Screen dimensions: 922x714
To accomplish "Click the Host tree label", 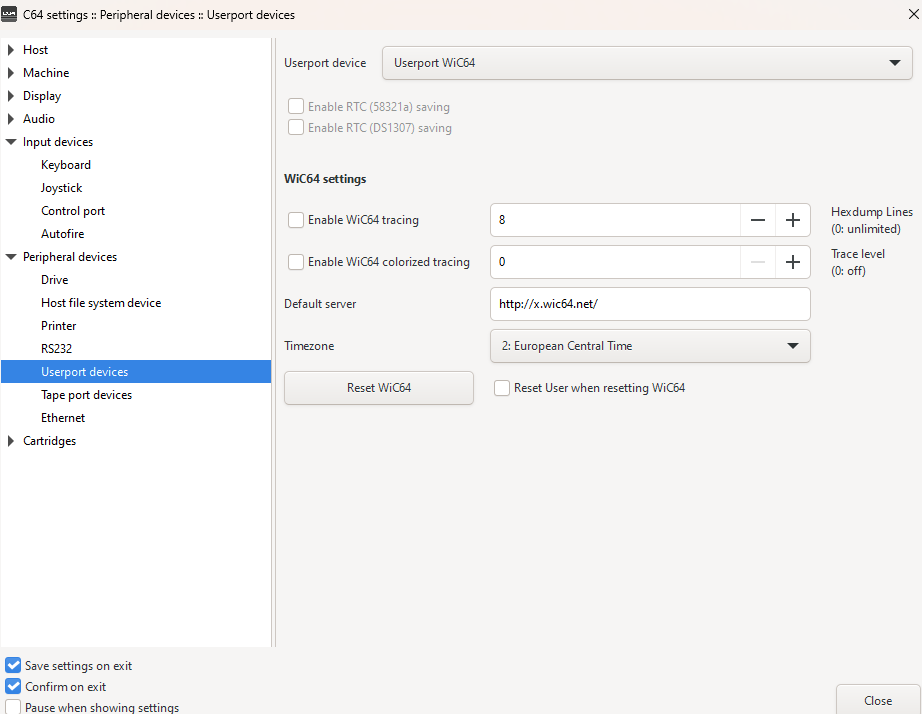I will tap(35, 50).
